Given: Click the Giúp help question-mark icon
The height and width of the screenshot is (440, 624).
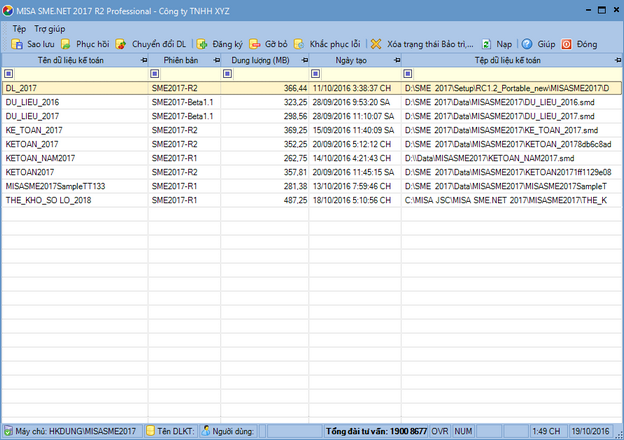Looking at the screenshot, I should click(527, 44).
